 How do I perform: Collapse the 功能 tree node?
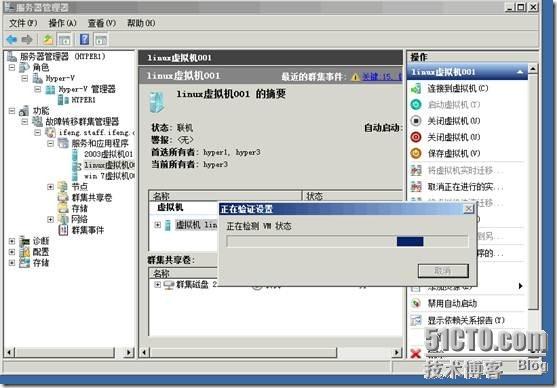click(12, 111)
